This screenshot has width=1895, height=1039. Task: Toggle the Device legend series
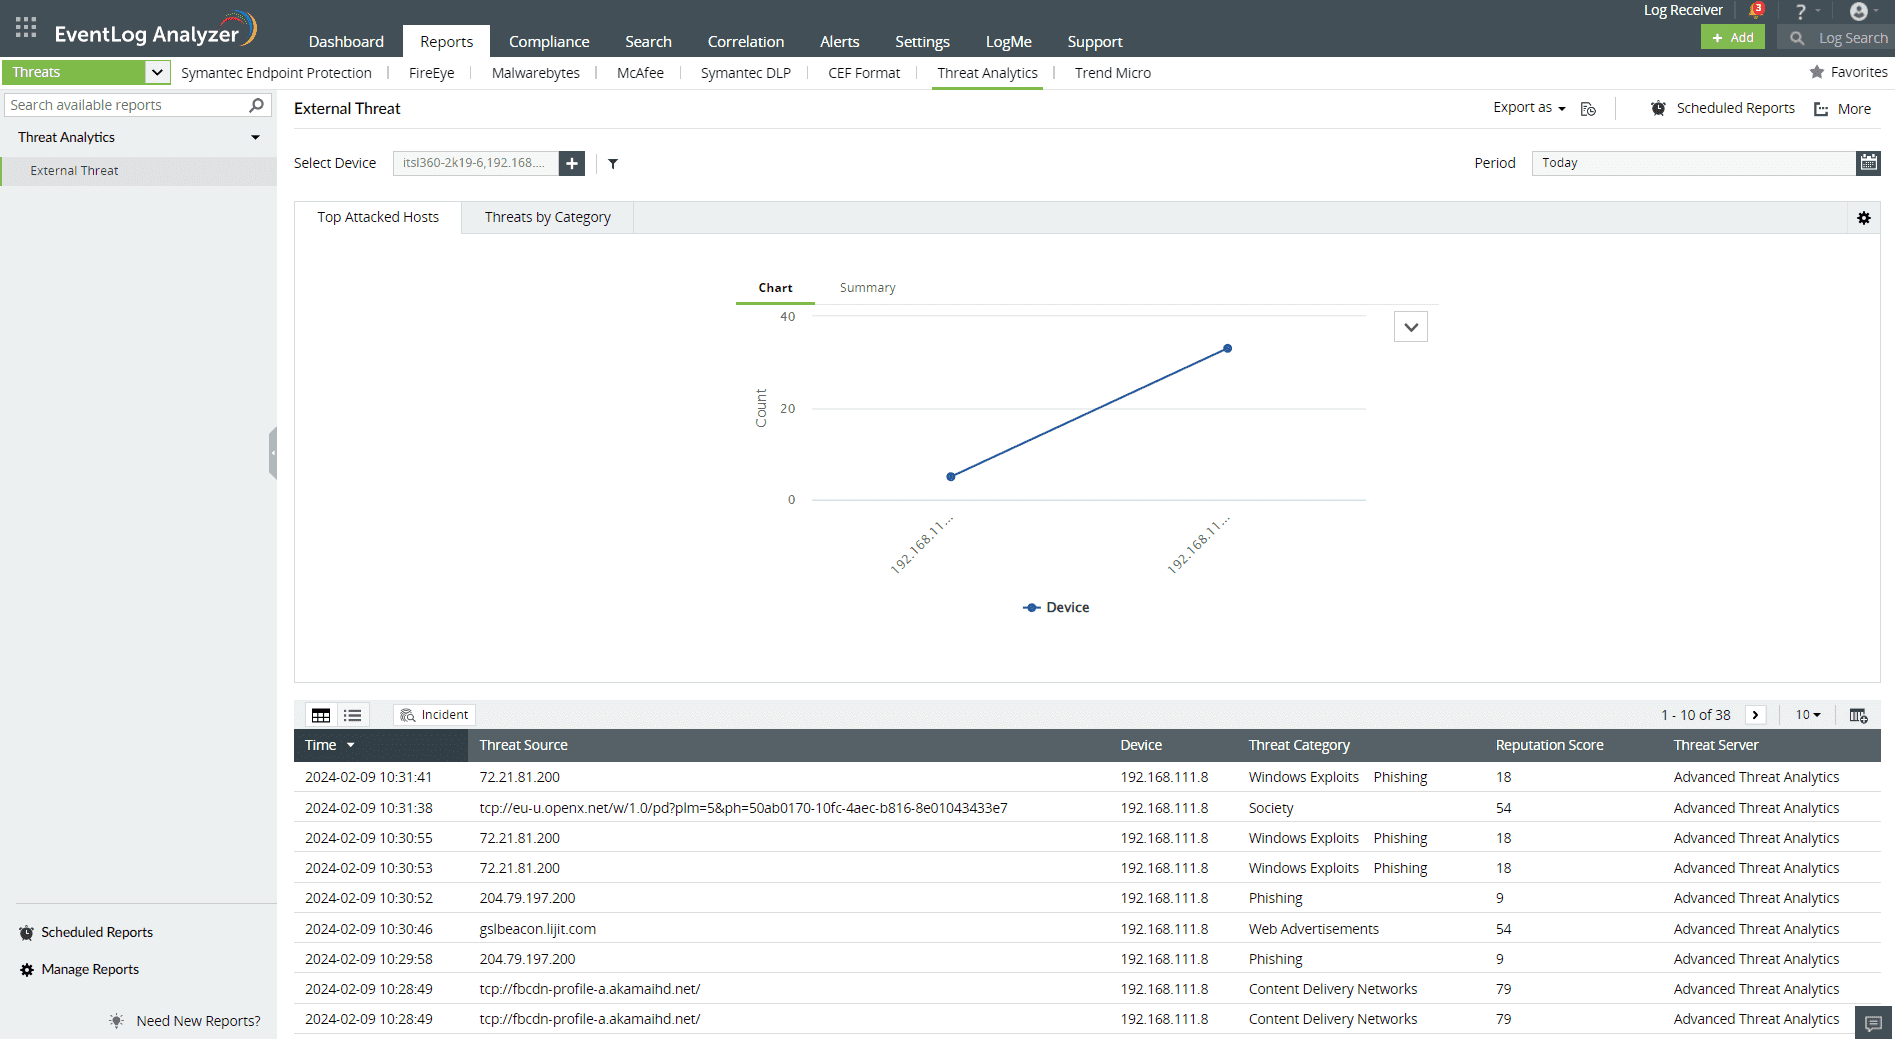click(x=1056, y=607)
